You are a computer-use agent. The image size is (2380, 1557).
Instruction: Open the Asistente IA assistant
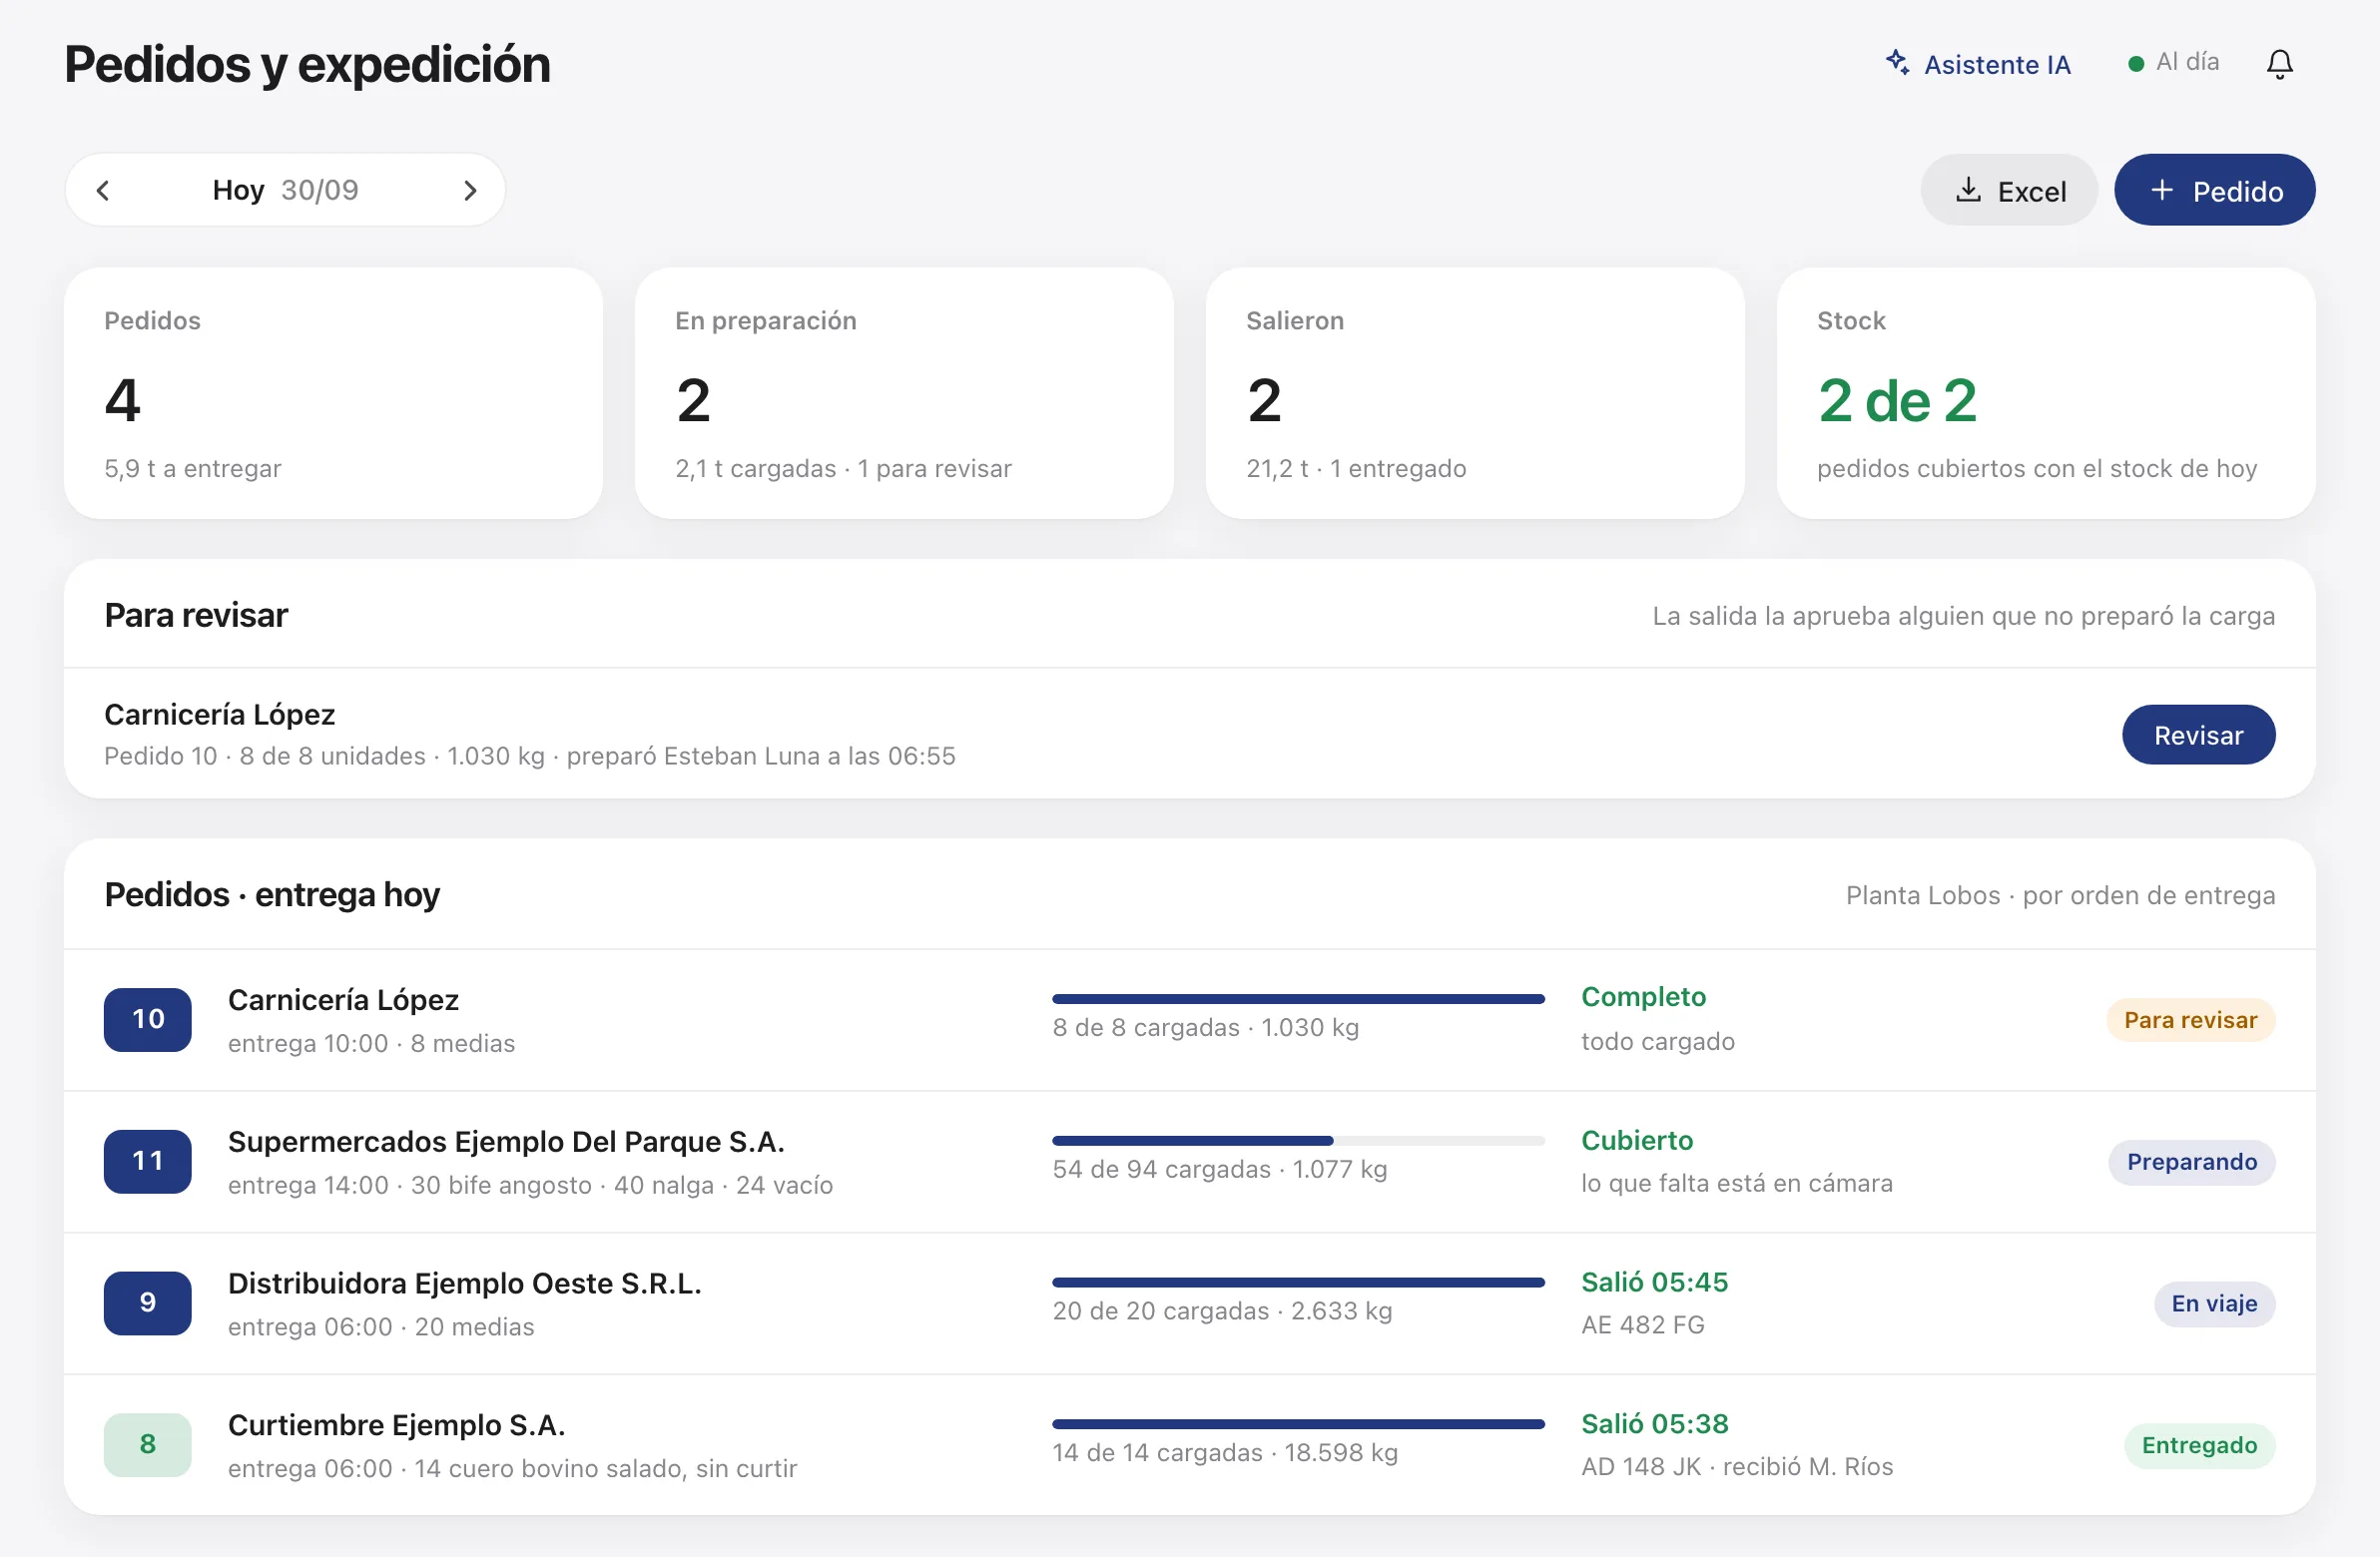click(1978, 64)
